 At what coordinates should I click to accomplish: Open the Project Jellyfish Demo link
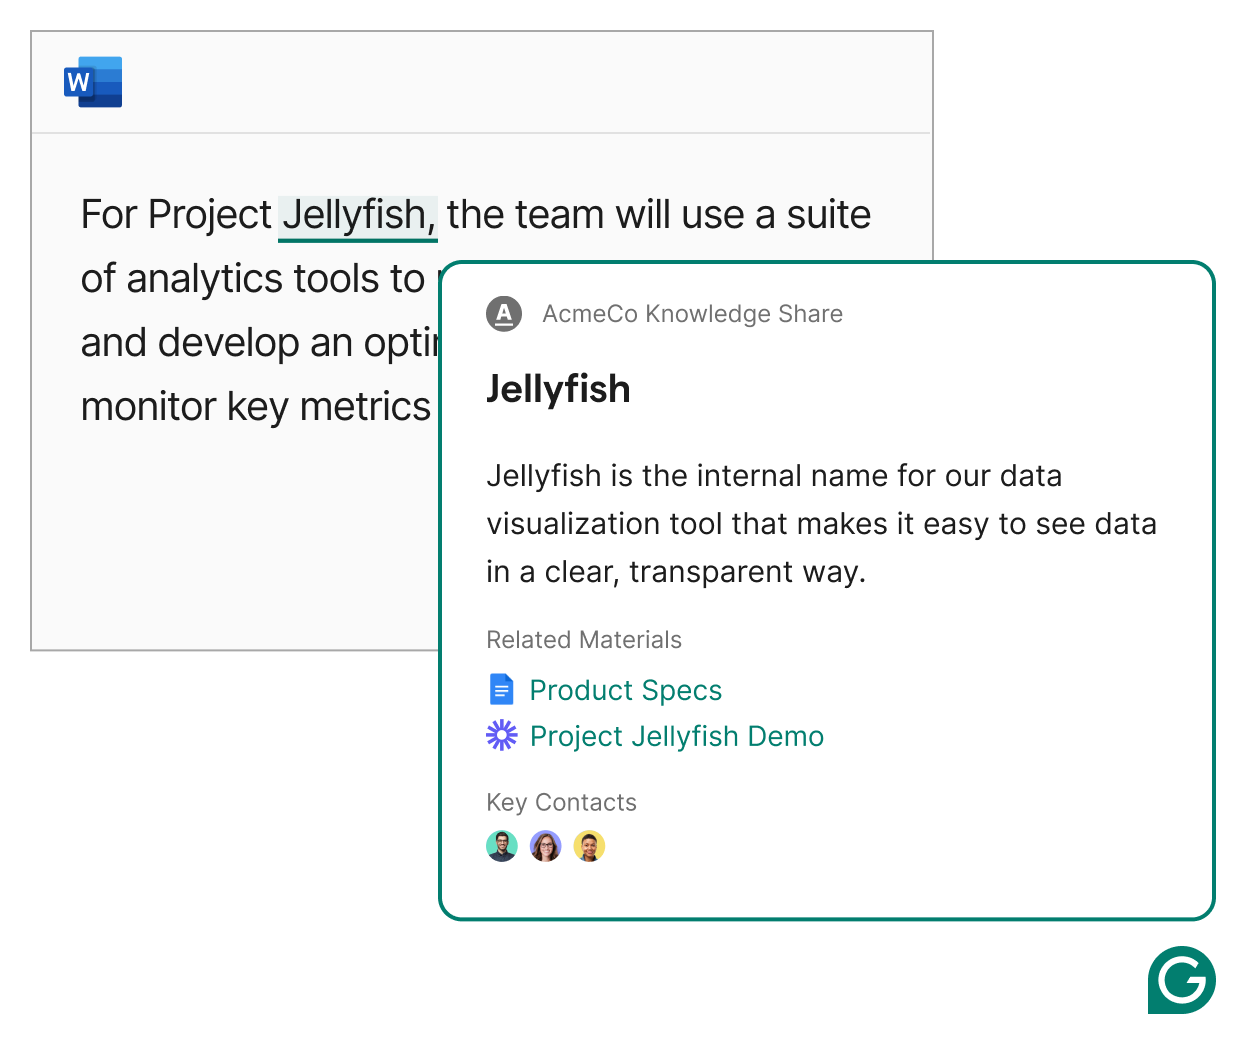pos(677,736)
